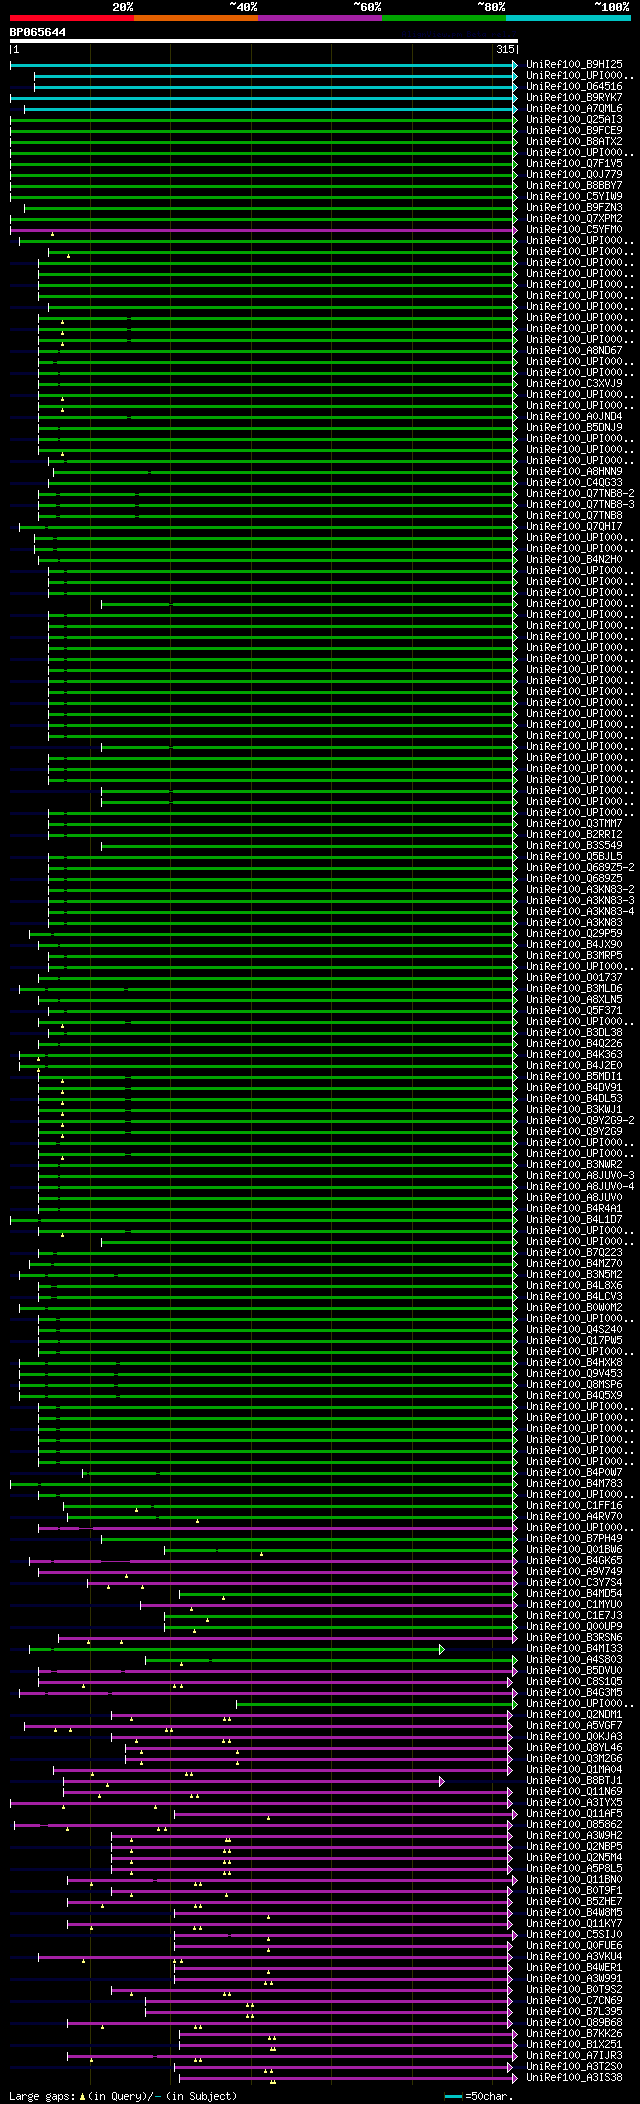
Task: Open hit UniRef100_B9FCE9
Action: pos(574,131)
